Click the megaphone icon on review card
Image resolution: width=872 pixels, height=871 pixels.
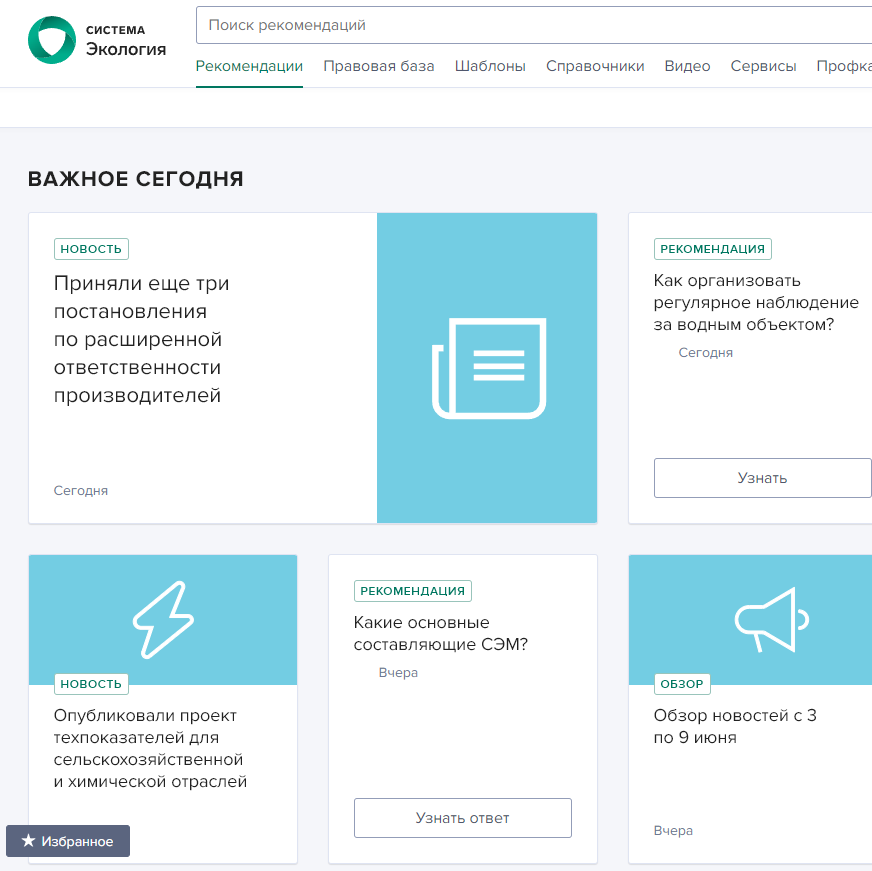click(x=769, y=620)
